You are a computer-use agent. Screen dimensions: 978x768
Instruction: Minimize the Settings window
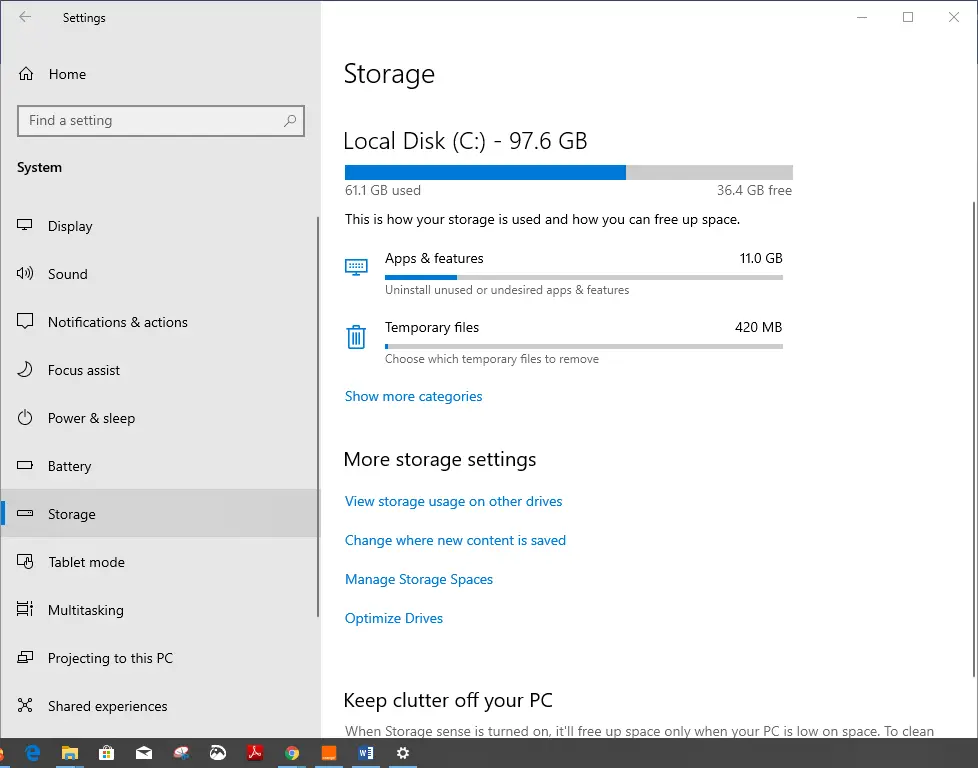862,17
